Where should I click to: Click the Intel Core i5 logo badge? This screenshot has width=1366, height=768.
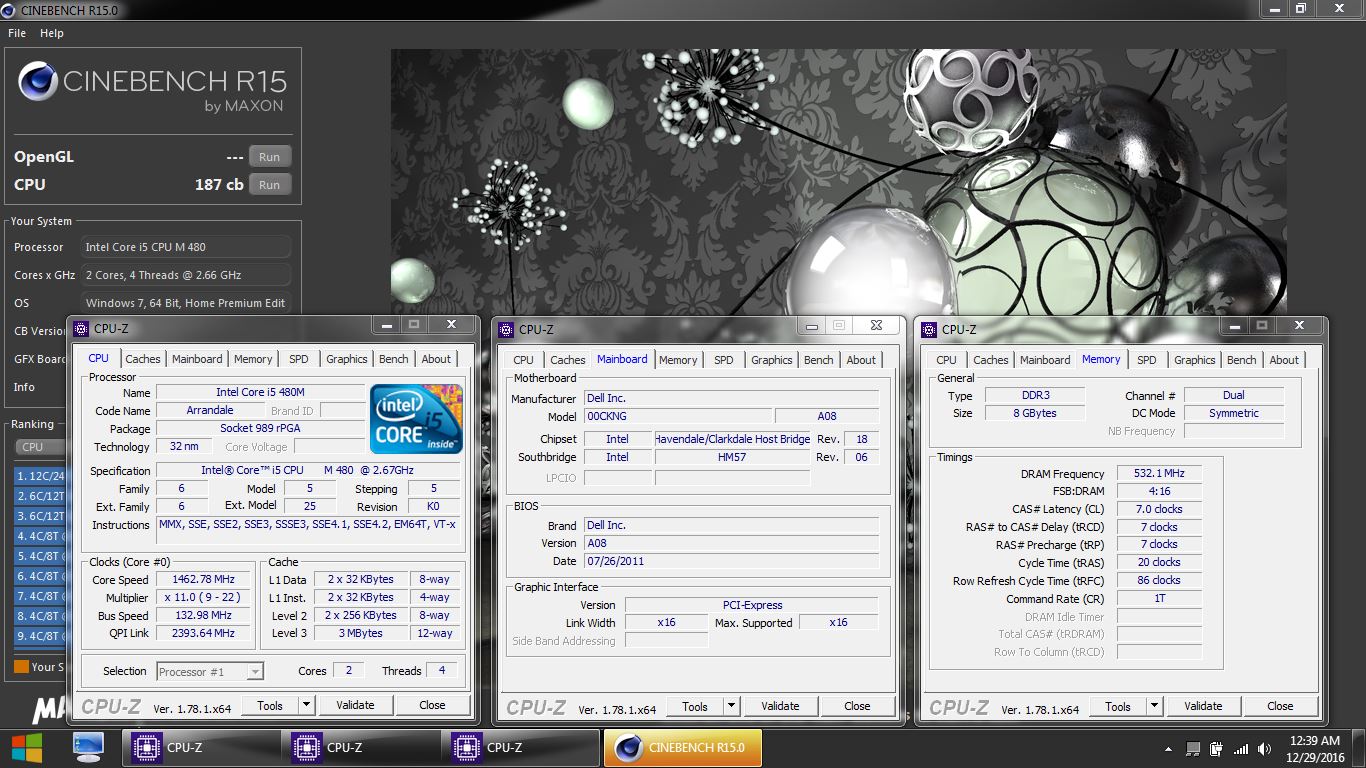(416, 418)
